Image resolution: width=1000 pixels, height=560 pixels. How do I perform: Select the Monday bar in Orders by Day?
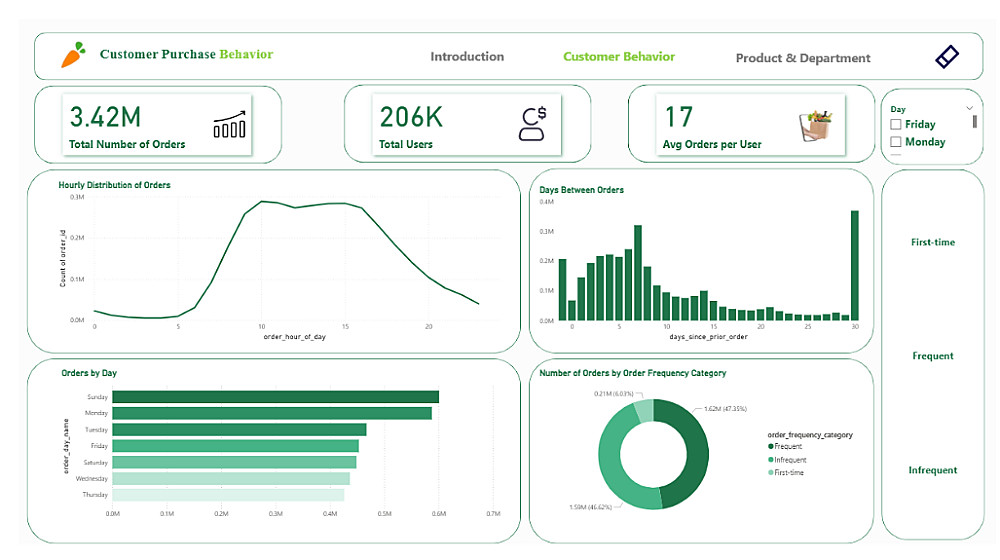coord(272,413)
